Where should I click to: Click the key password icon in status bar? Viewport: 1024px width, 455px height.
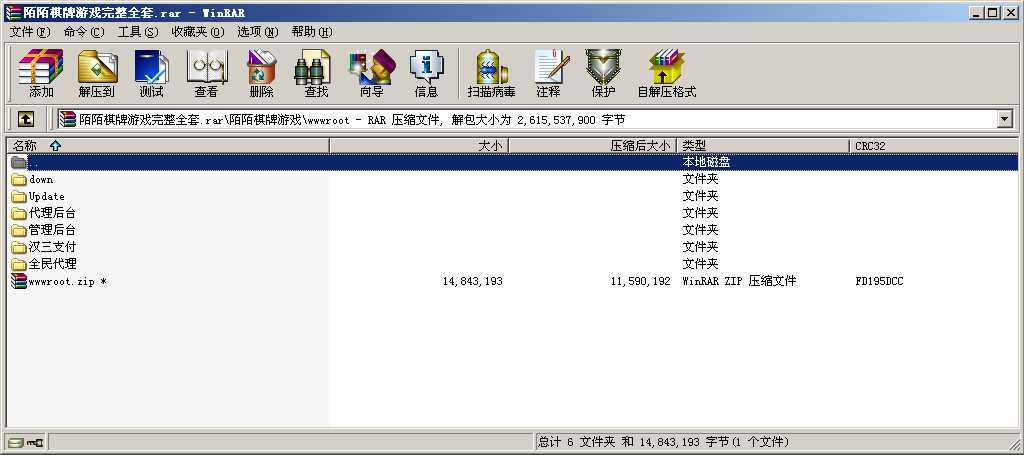click(35, 443)
